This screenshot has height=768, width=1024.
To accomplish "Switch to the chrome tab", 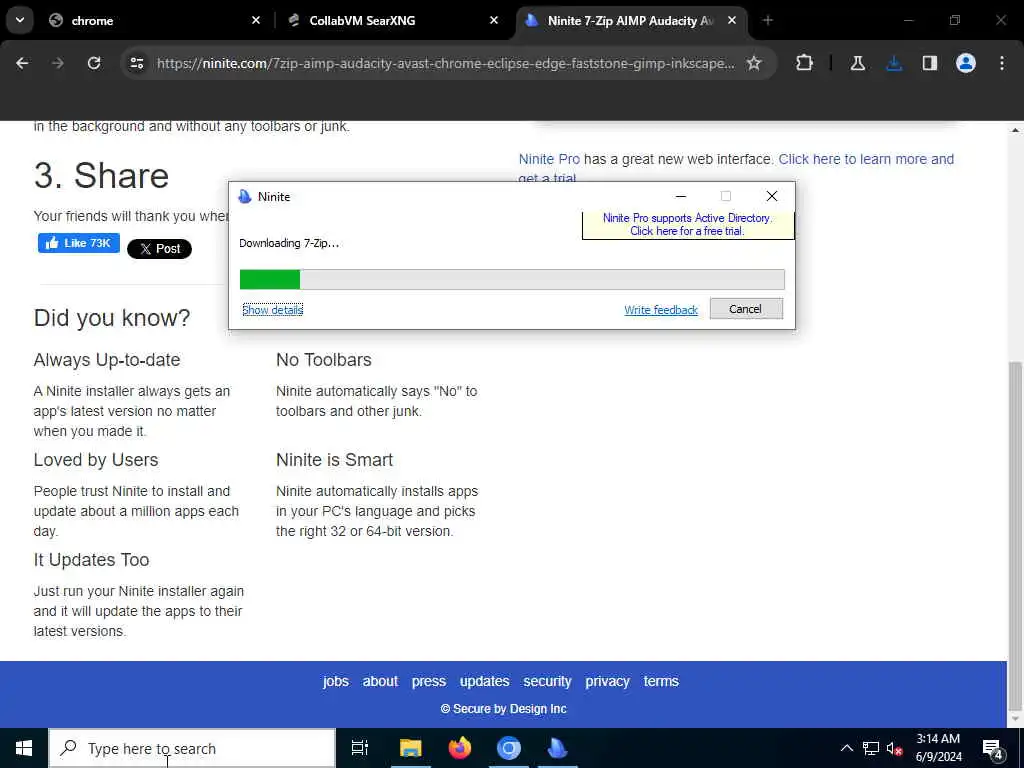I will [155, 20].
